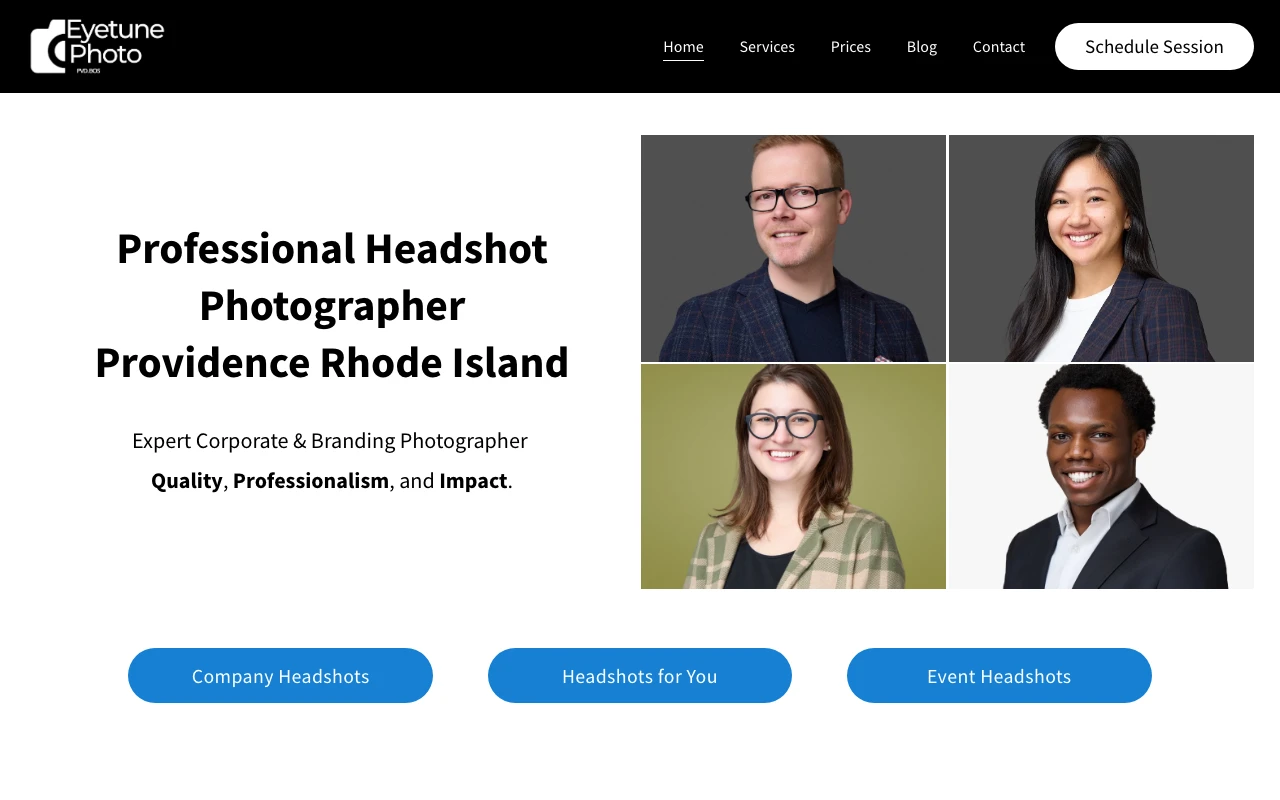This screenshot has width=1280, height=800.
Task: View headshot of woman on olive green background
Action: pos(793,476)
